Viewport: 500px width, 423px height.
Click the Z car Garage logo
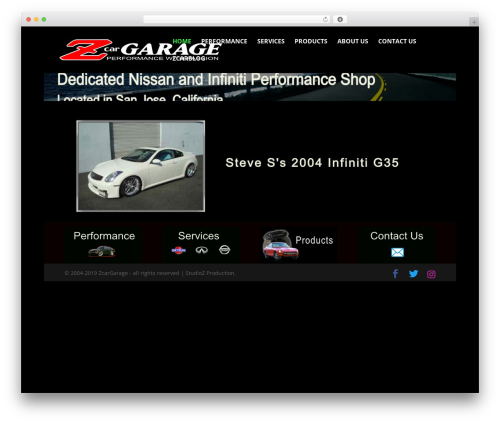(x=140, y=50)
